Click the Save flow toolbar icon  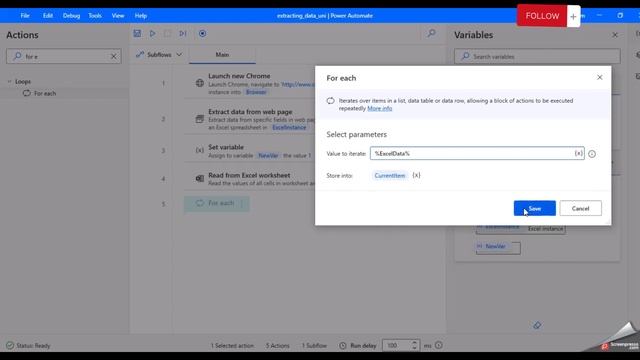pyautogui.click(x=137, y=33)
